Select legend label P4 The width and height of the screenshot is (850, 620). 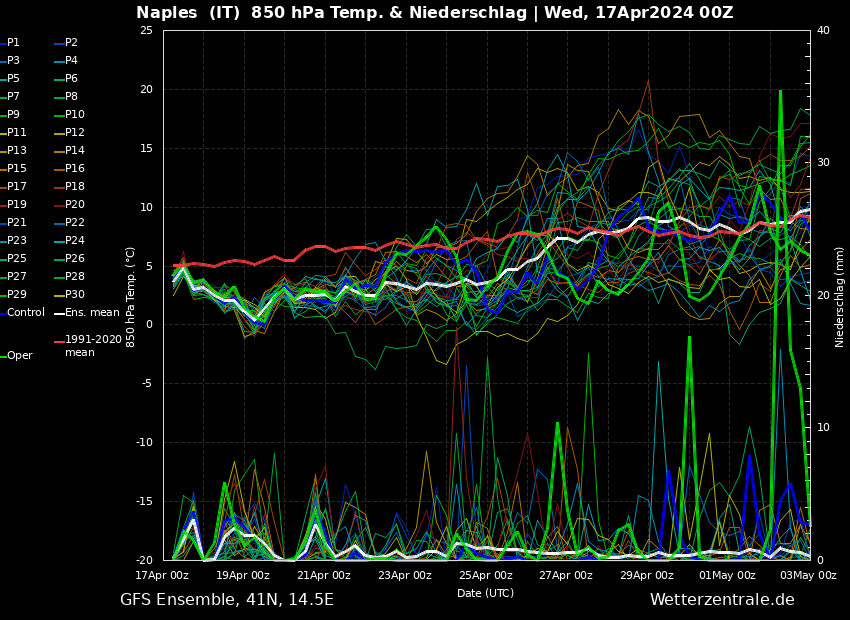click(66, 60)
